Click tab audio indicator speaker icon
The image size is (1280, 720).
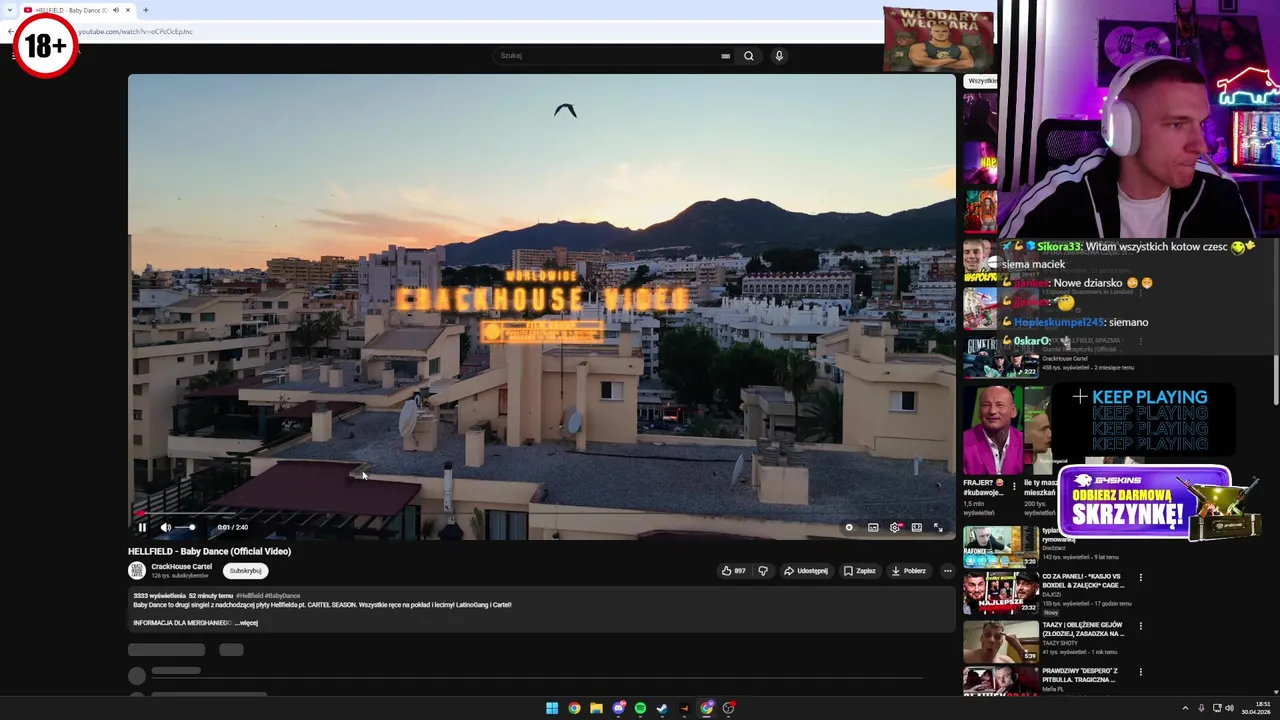click(115, 10)
